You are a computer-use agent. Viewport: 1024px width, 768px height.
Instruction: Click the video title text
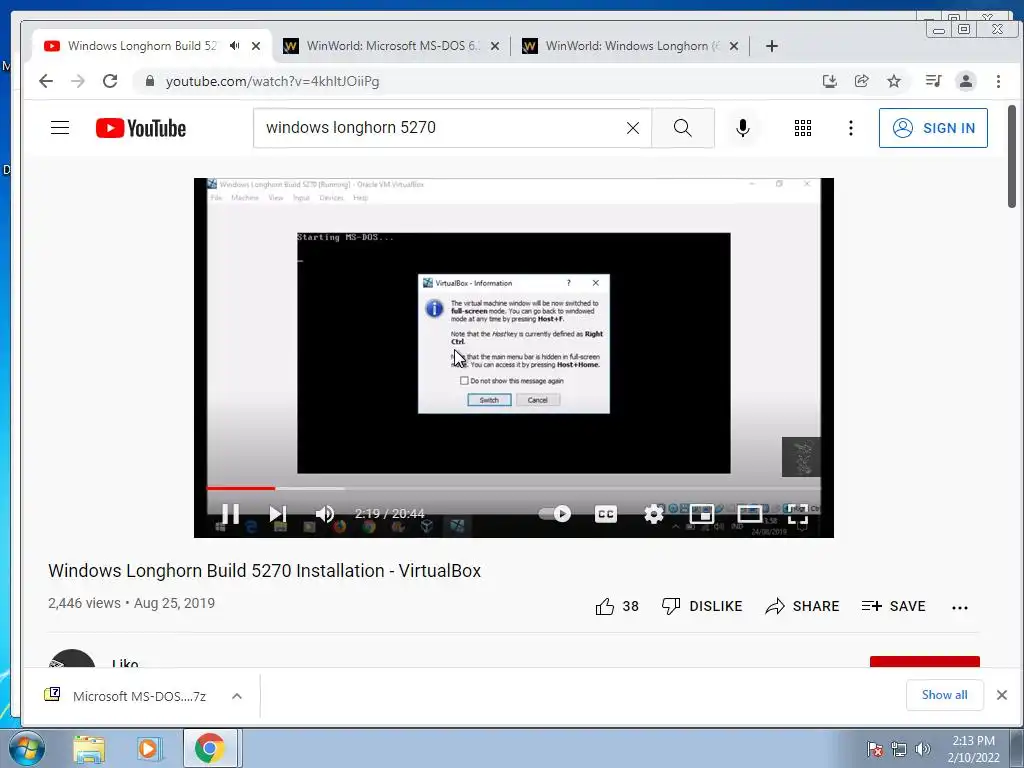click(264, 571)
